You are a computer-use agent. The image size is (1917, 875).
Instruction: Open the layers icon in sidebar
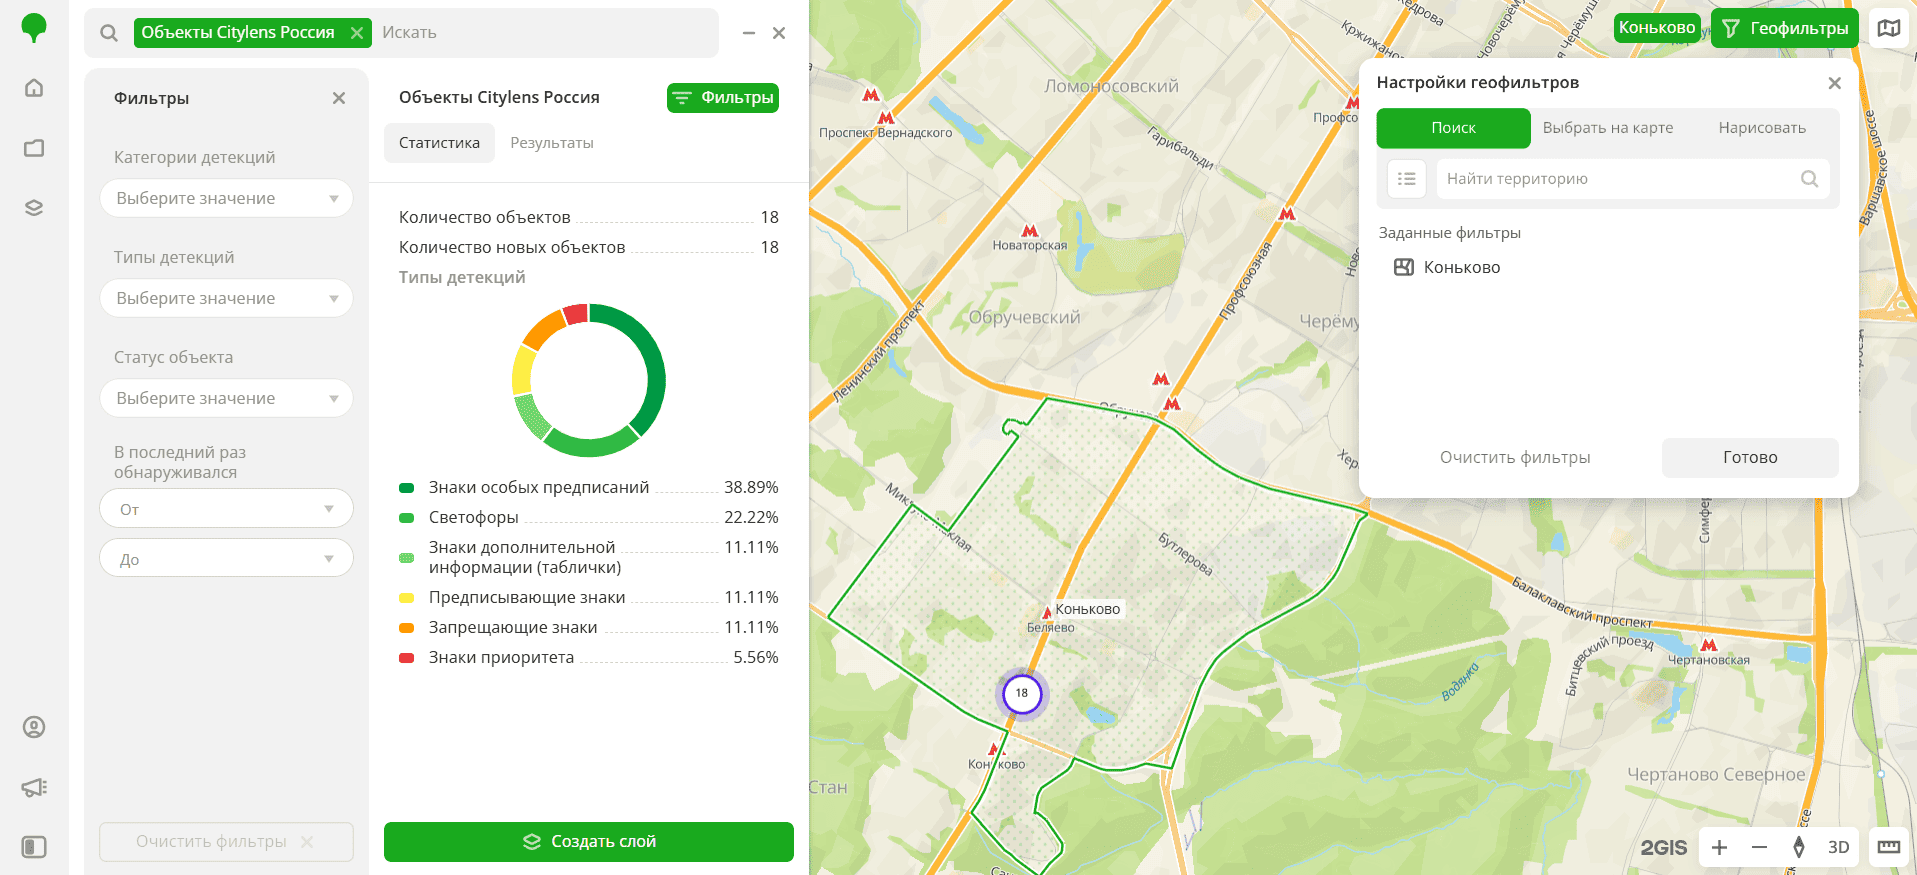coord(34,208)
